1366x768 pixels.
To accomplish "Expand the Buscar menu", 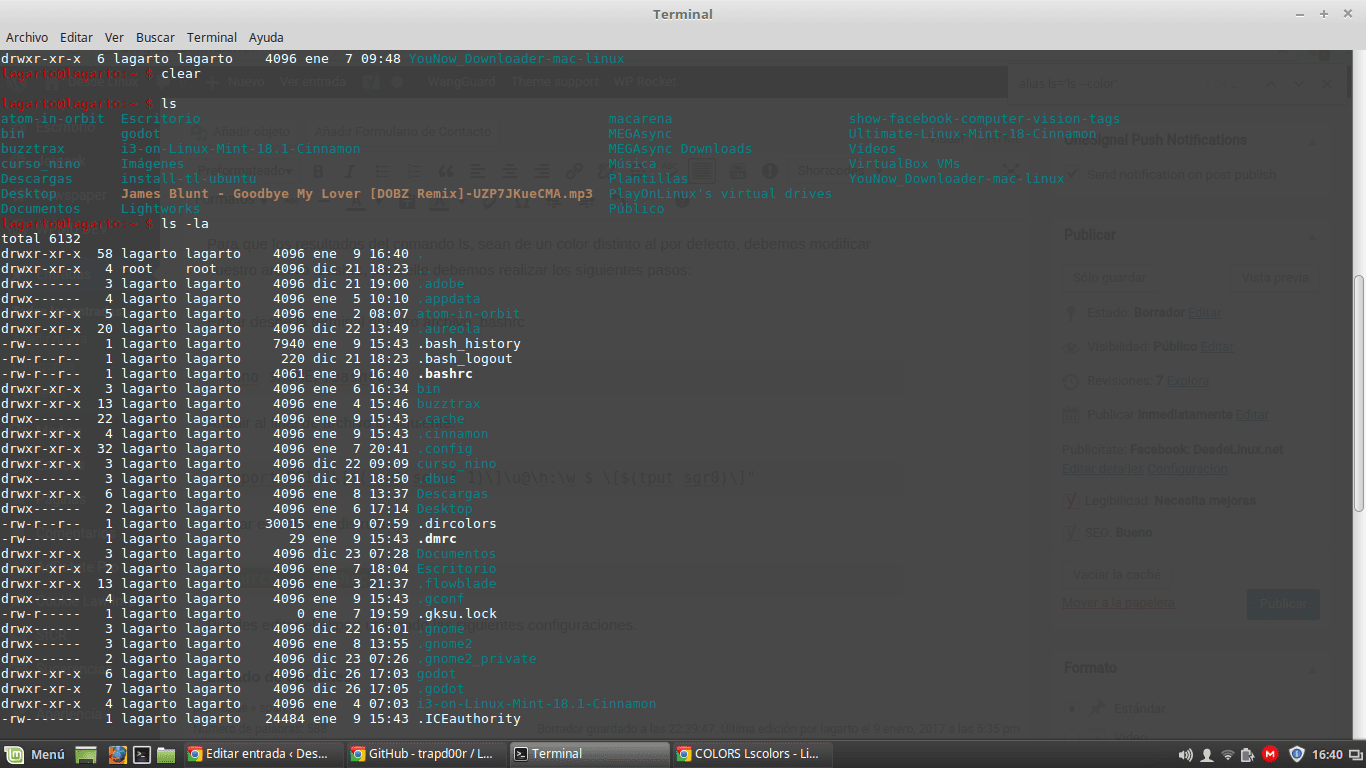I will [155, 37].
